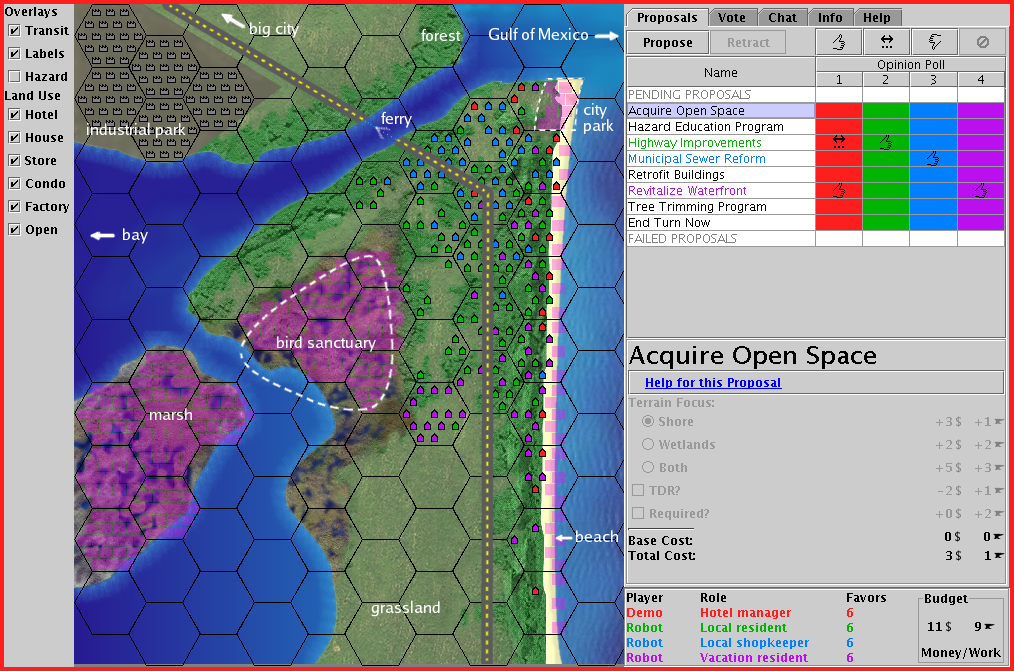Click the thumbs-down oppose opinion button
This screenshot has width=1014, height=671.
click(934, 42)
